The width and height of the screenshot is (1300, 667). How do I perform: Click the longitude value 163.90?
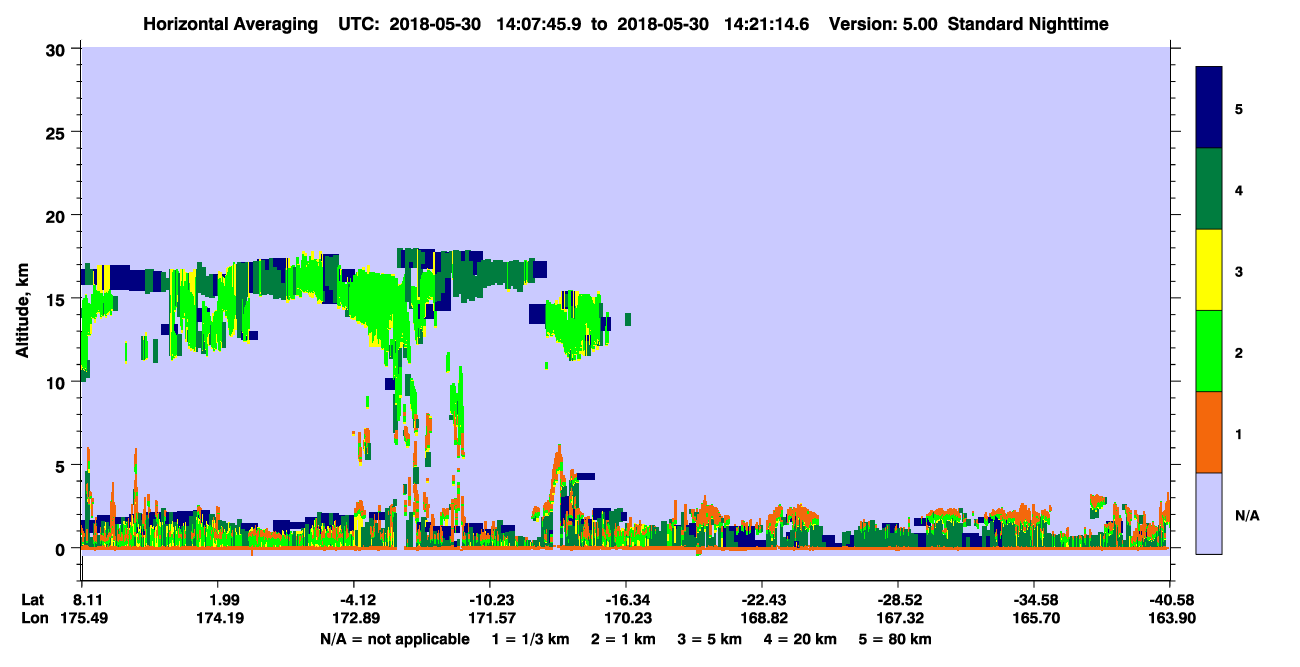pos(1170,619)
